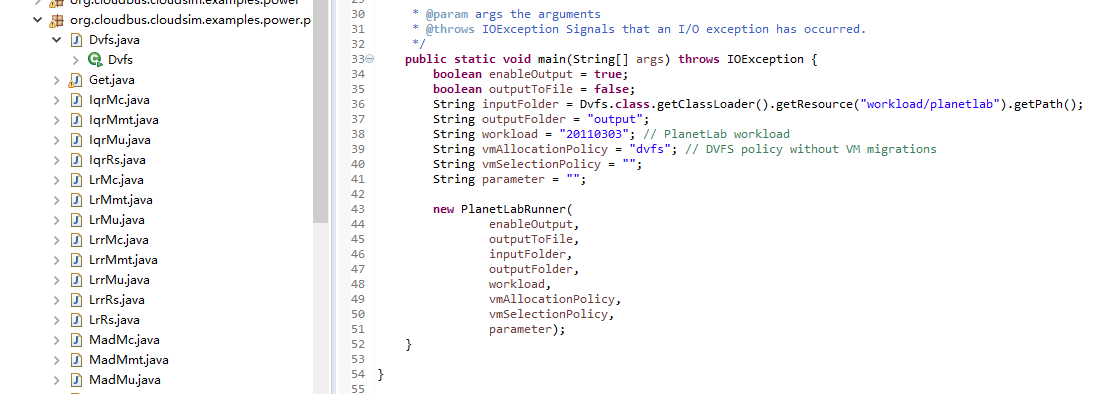Click the LrMmt.java file icon

point(77,200)
